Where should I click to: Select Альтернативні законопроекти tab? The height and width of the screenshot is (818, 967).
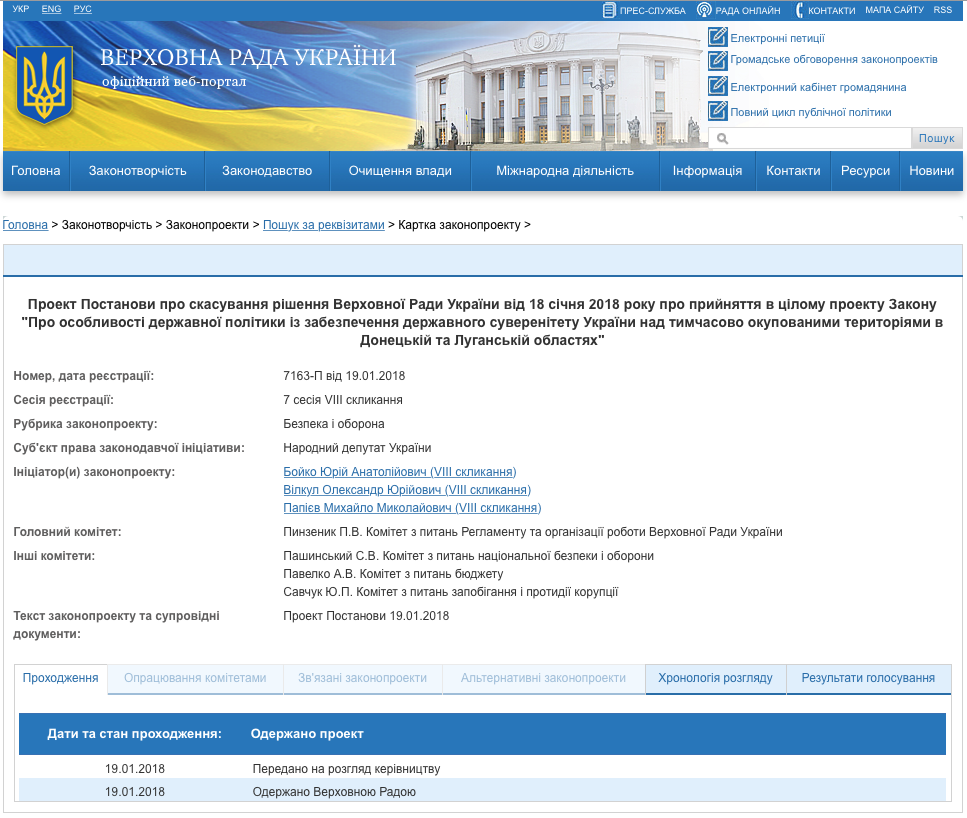543,678
